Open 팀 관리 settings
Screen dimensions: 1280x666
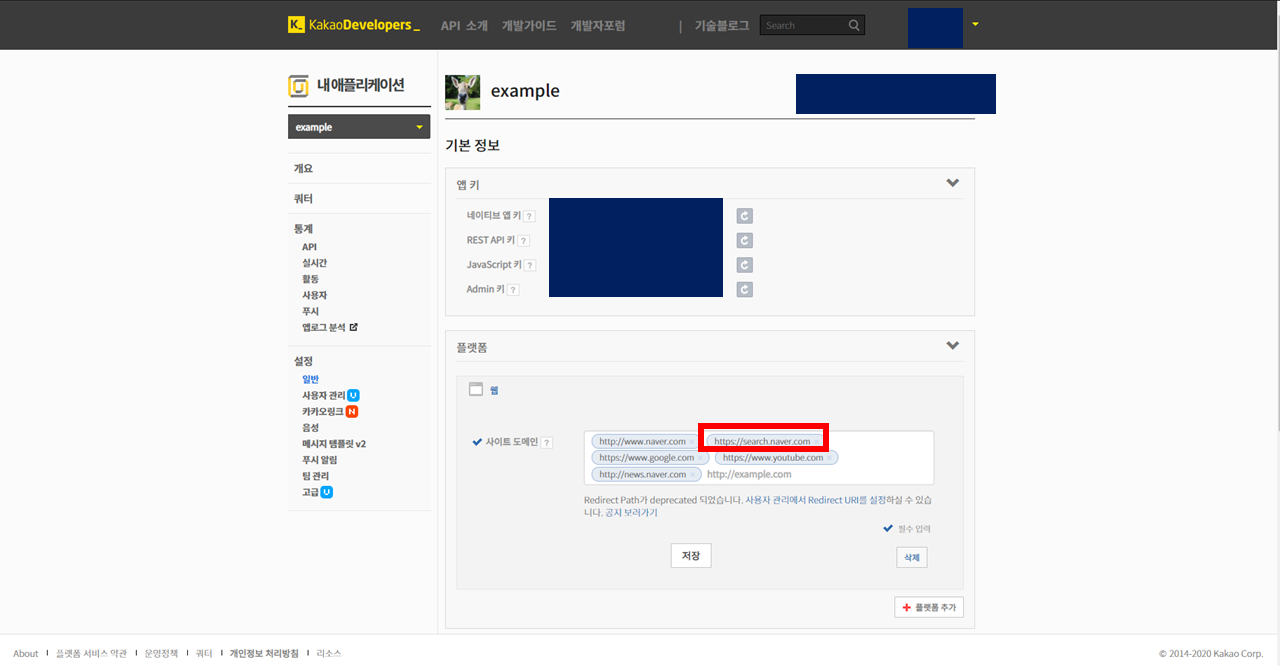315,476
